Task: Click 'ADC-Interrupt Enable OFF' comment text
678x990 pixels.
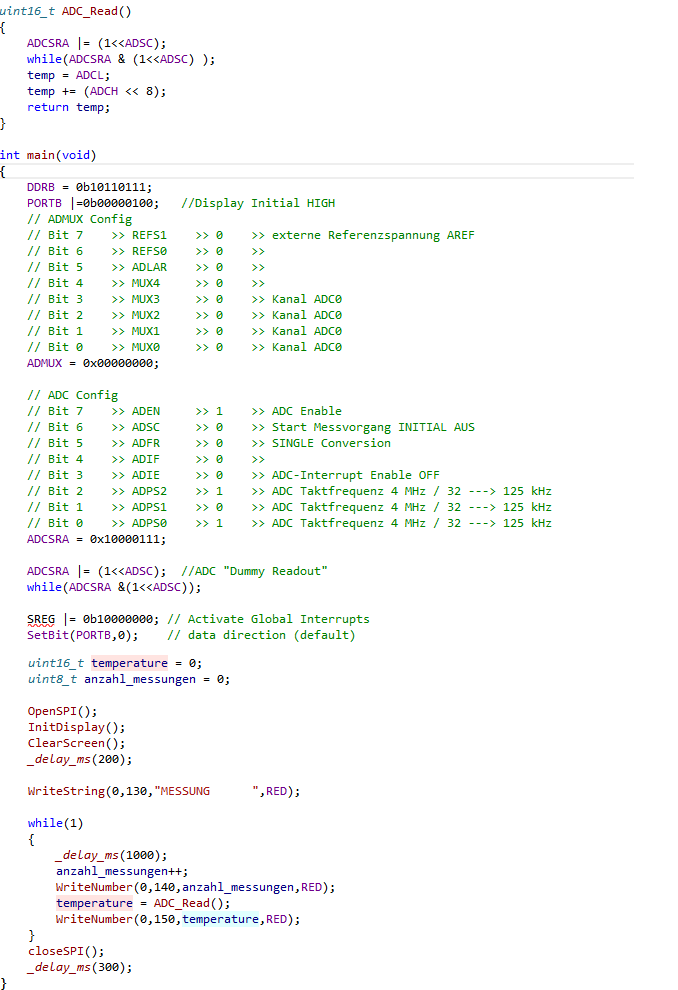Action: [355, 475]
